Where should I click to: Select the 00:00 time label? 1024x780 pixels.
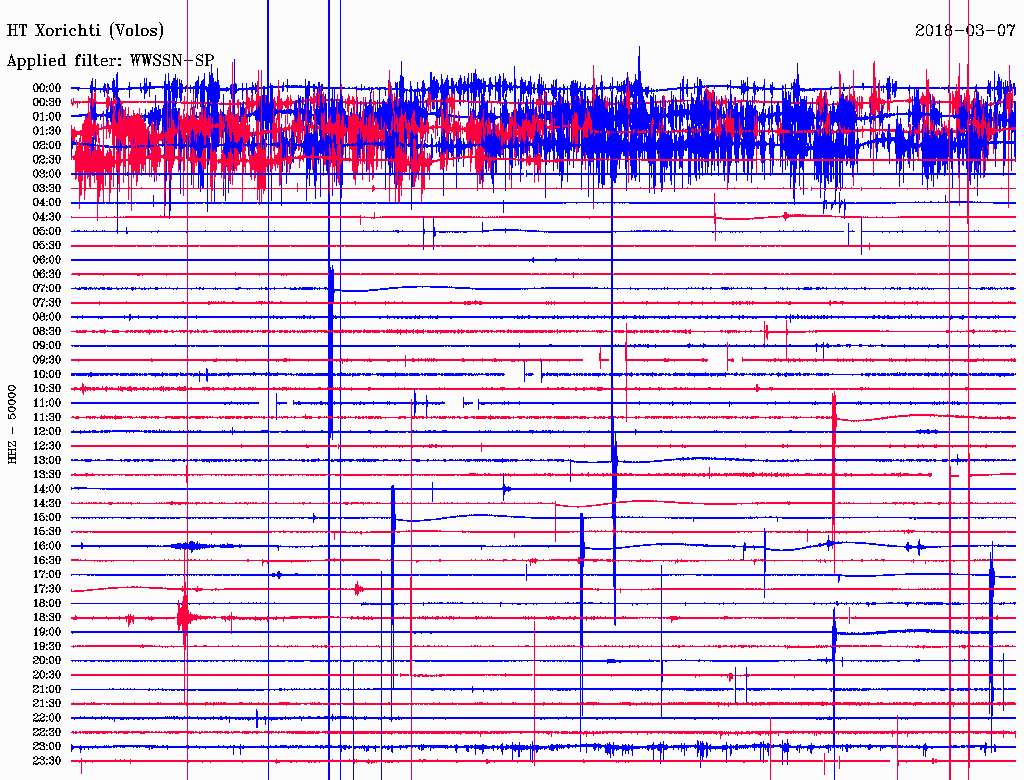pyautogui.click(x=47, y=88)
